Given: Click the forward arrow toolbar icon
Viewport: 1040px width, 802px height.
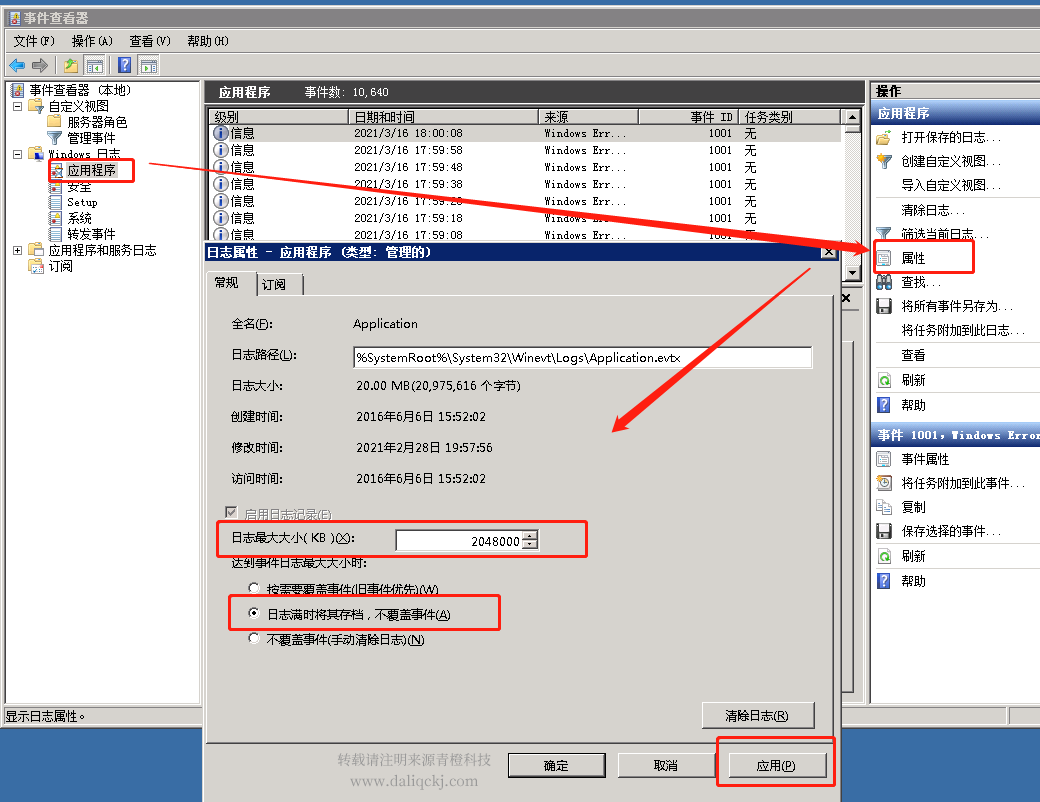Looking at the screenshot, I should (40, 65).
